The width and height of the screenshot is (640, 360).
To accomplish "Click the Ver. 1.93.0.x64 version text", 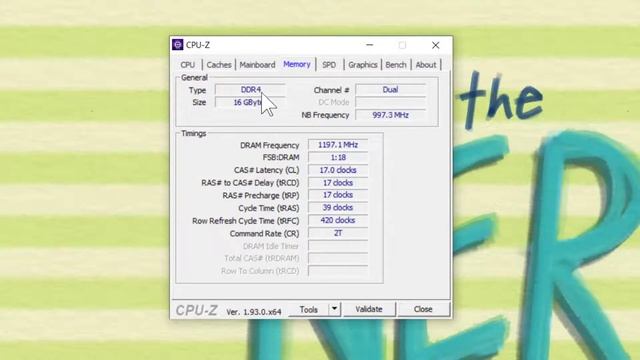I will [x=254, y=312].
